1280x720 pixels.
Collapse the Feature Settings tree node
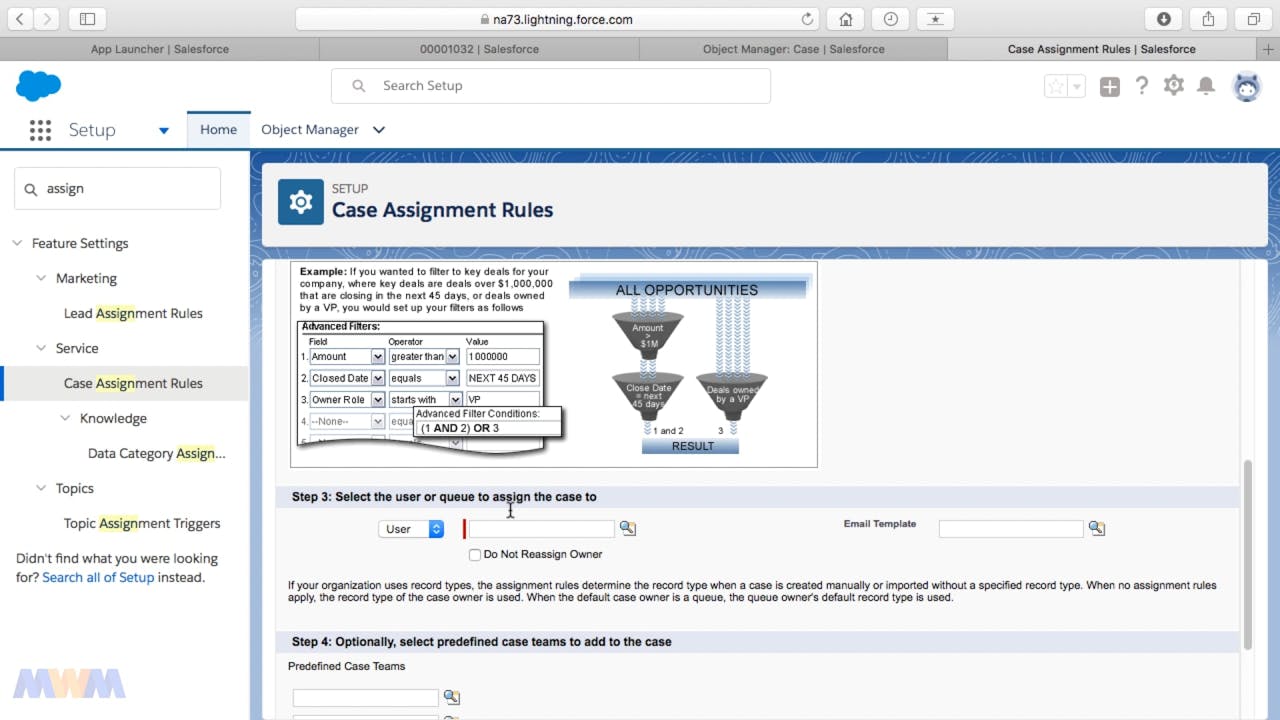click(18, 243)
